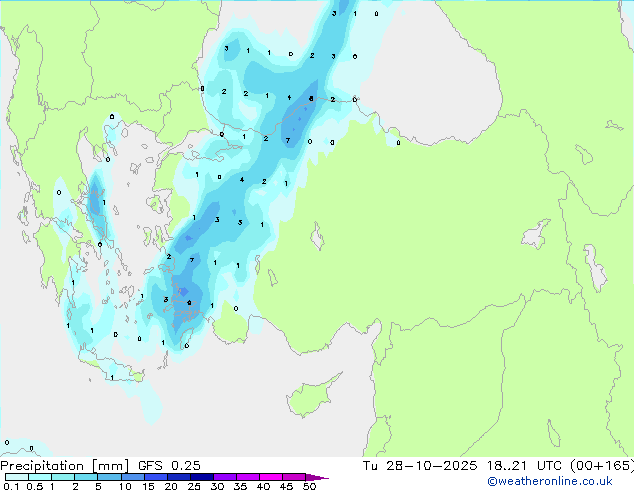Click the 0.1 to 0.5 mm legend swatch
This screenshot has height=490, width=634.
(x=17, y=477)
